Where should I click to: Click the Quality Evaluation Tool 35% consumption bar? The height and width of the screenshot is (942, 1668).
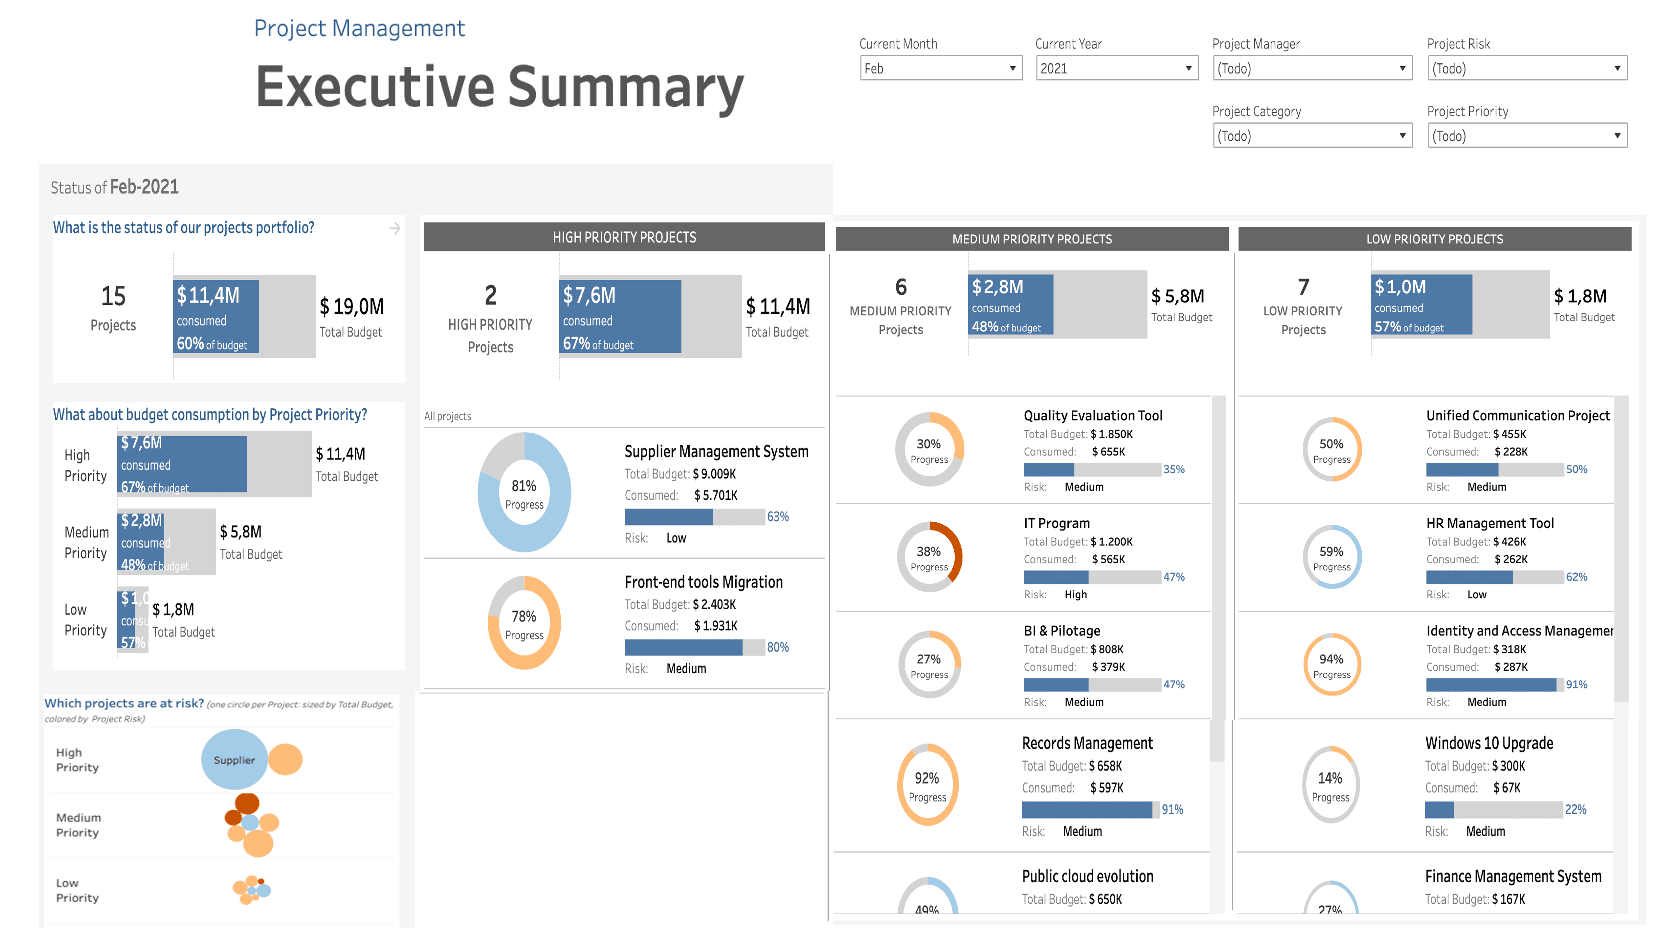point(1093,469)
